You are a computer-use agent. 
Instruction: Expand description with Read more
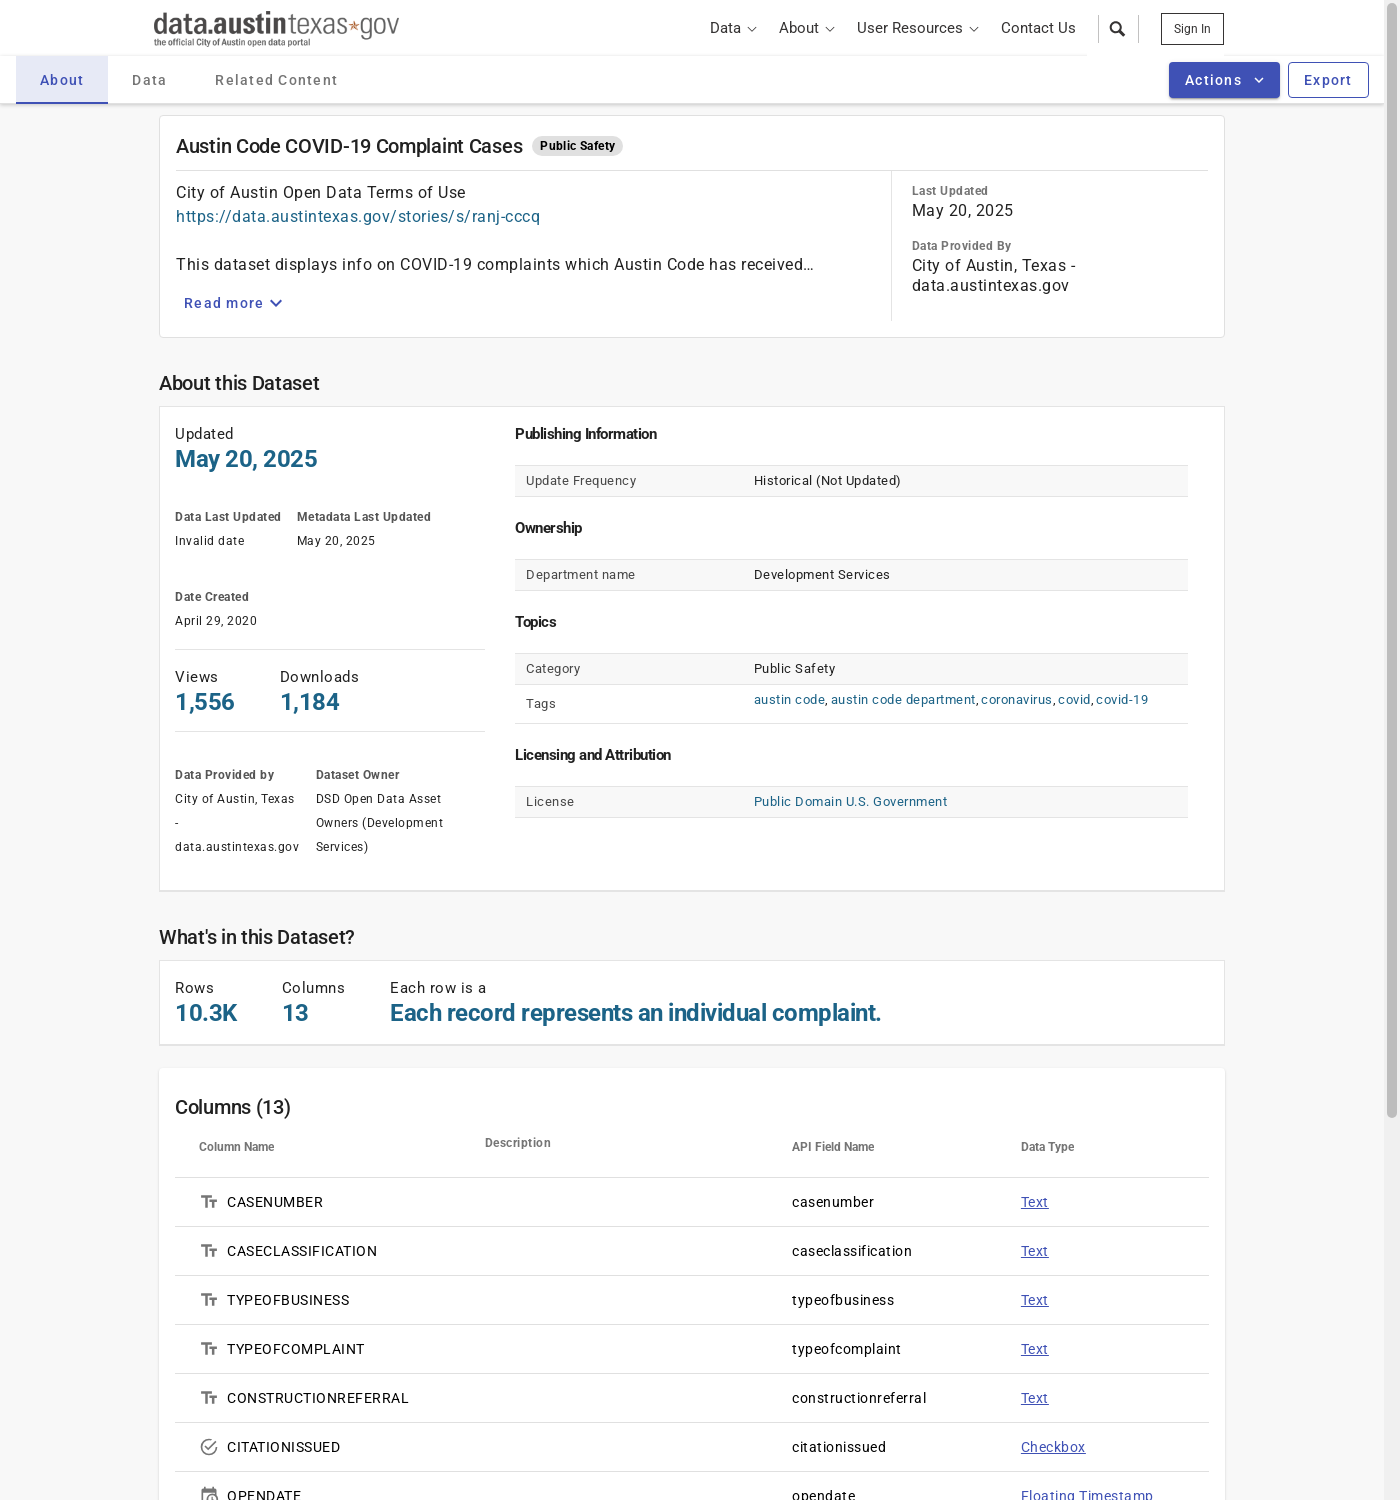tap(233, 303)
